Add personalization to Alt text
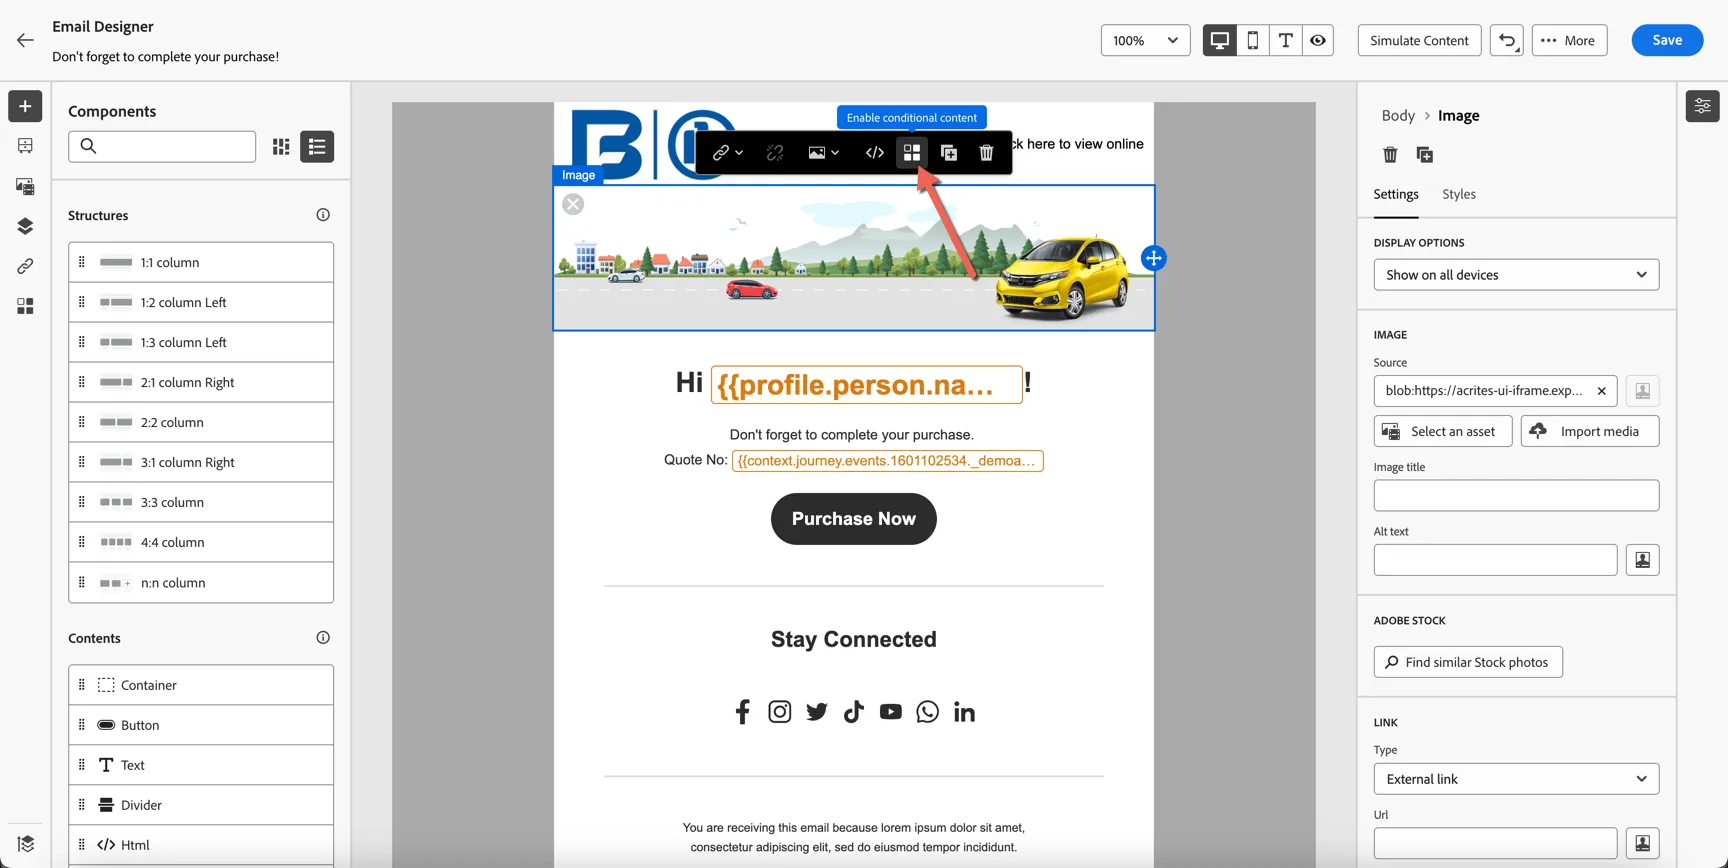The width and height of the screenshot is (1728, 868). point(1642,560)
